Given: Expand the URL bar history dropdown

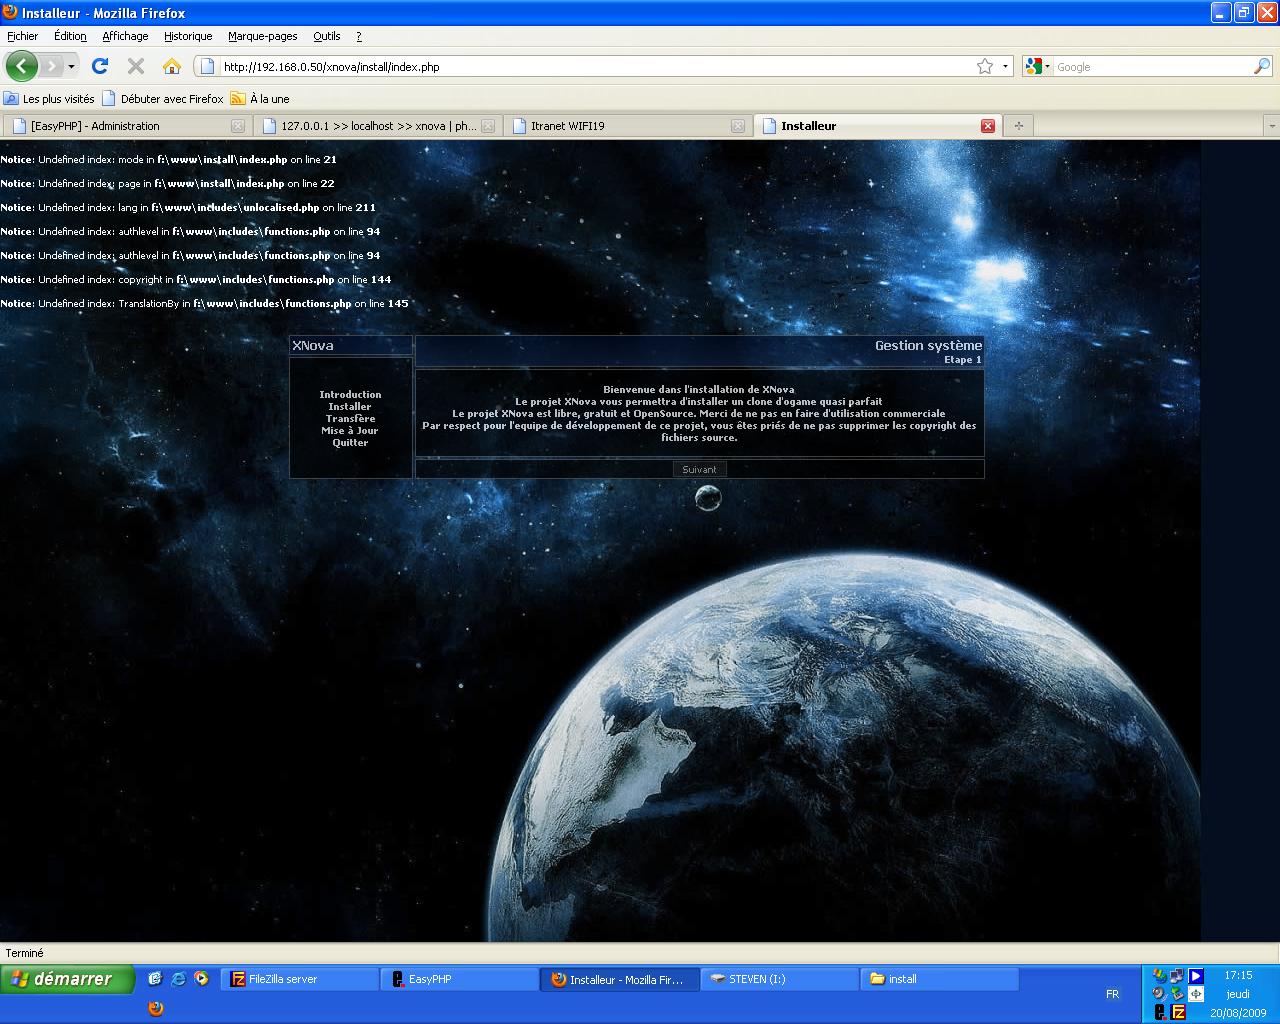Looking at the screenshot, I should tap(1005, 66).
